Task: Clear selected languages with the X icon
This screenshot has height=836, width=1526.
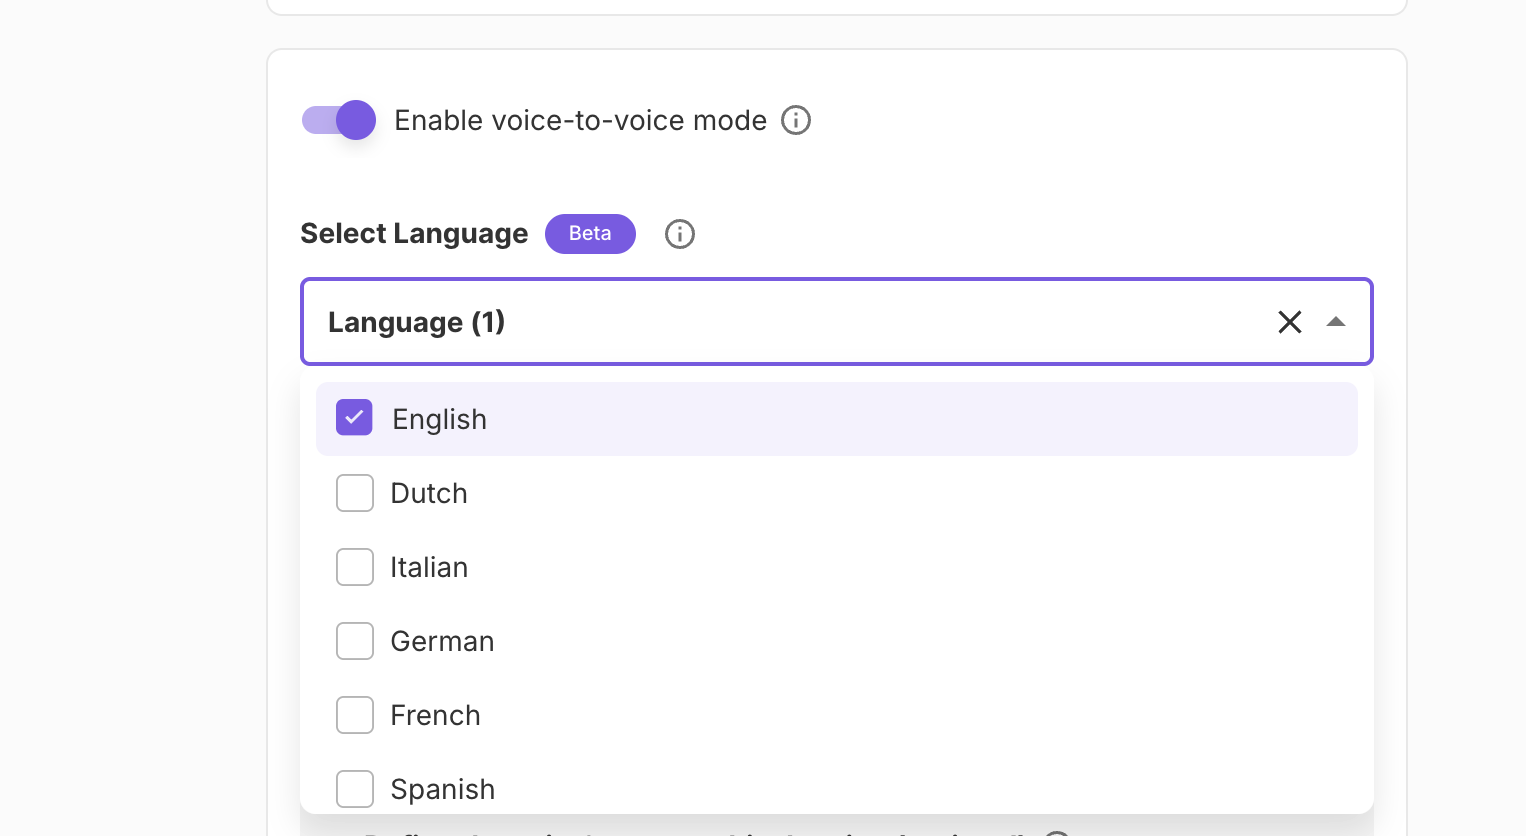Action: [x=1290, y=322]
